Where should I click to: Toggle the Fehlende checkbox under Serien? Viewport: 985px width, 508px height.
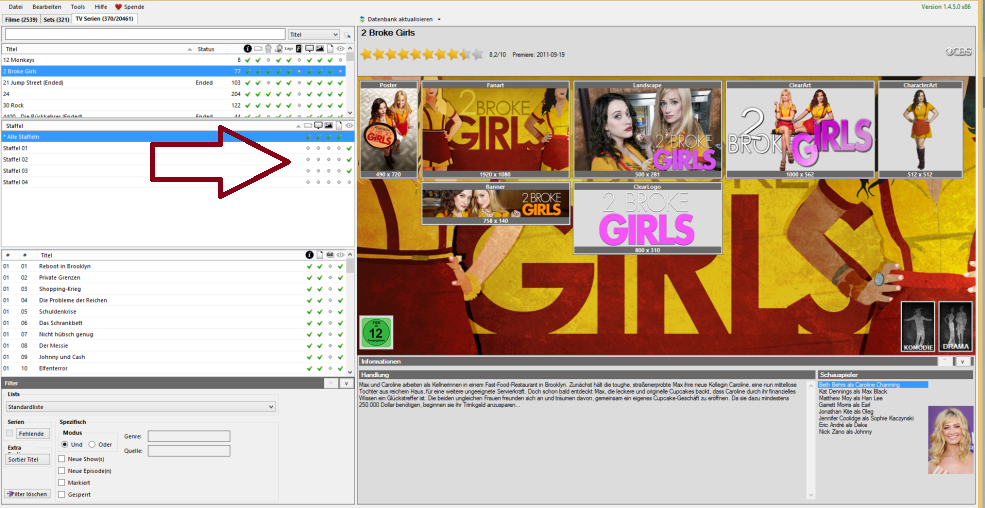tap(9, 433)
